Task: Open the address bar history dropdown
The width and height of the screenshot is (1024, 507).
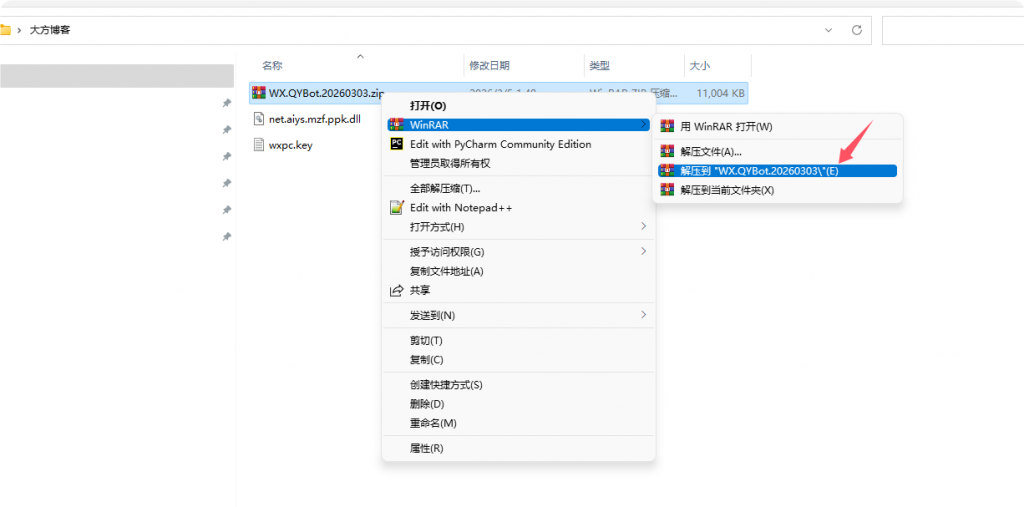Action: click(x=829, y=30)
